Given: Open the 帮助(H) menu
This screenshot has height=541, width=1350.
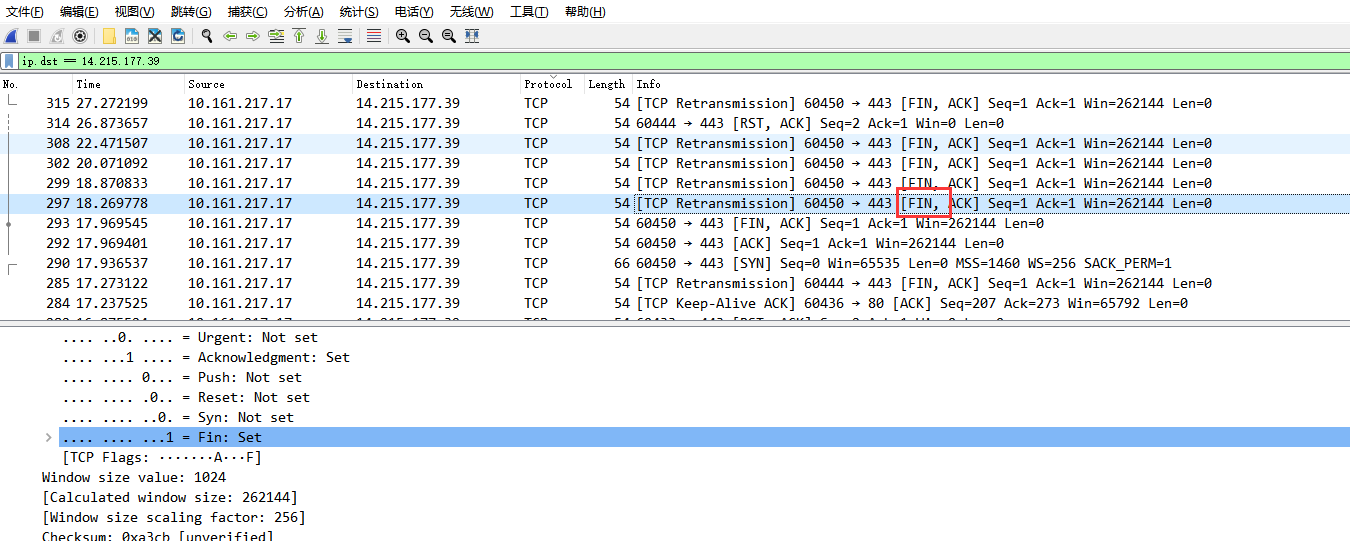Looking at the screenshot, I should coord(585,12).
